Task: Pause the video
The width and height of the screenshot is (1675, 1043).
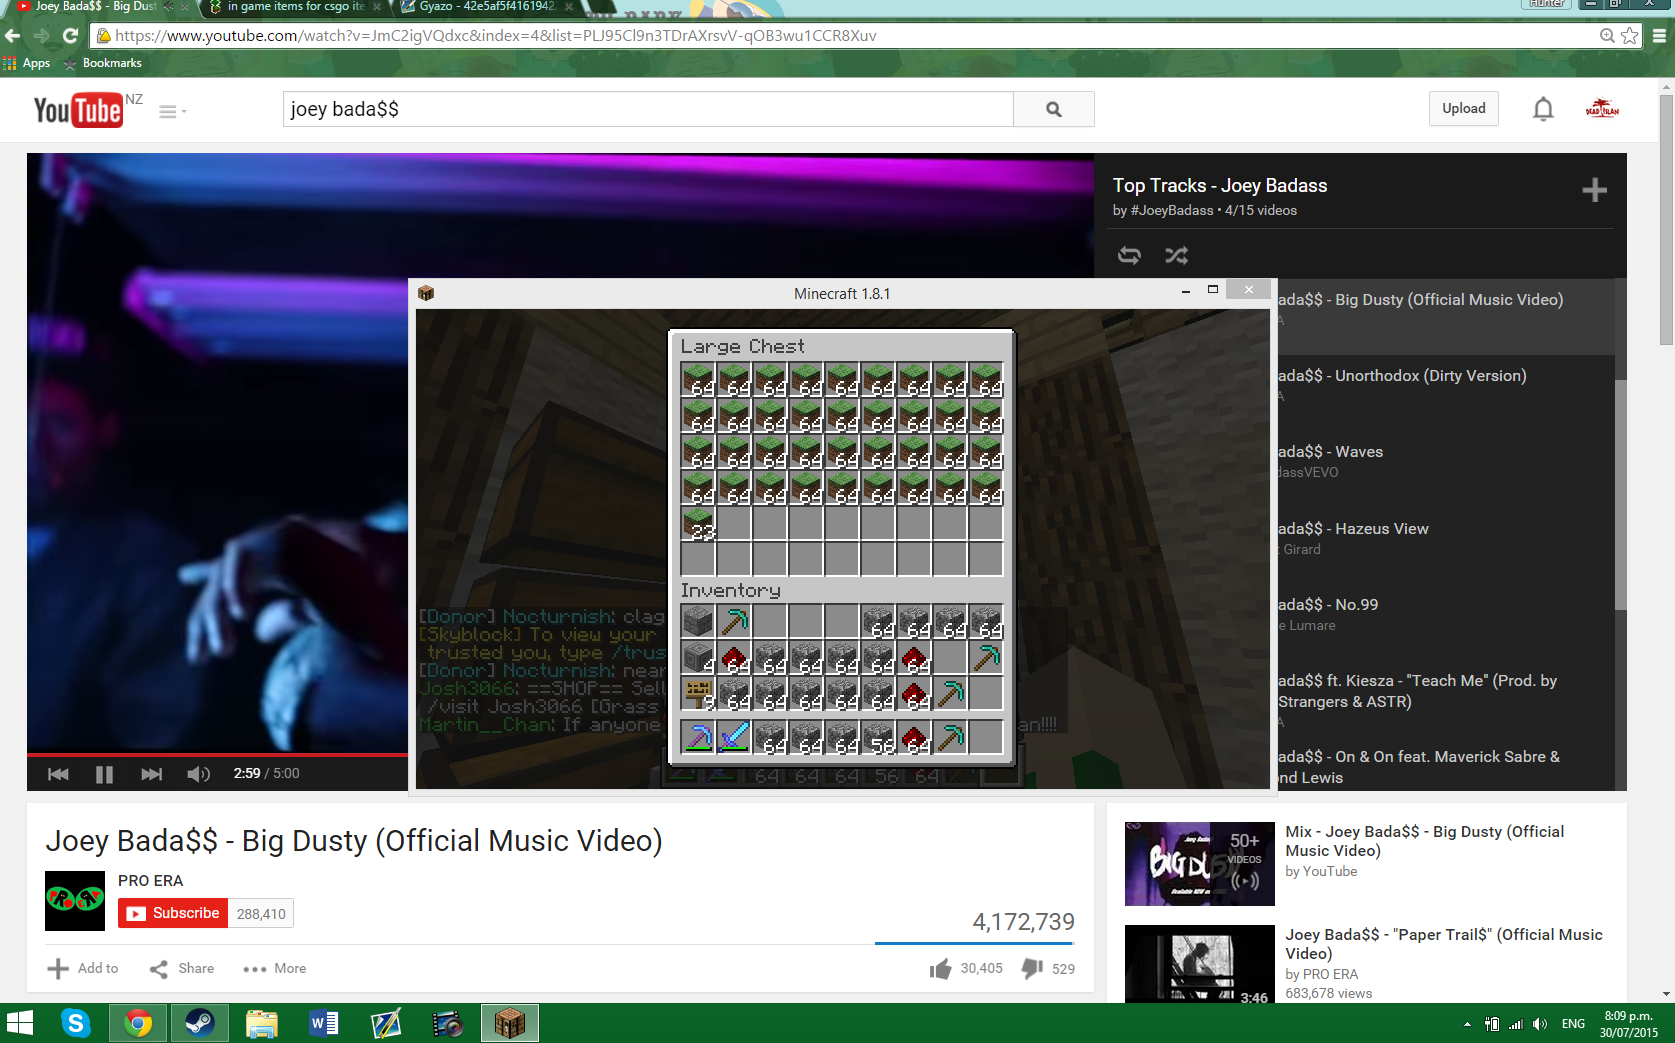Action: click(104, 774)
